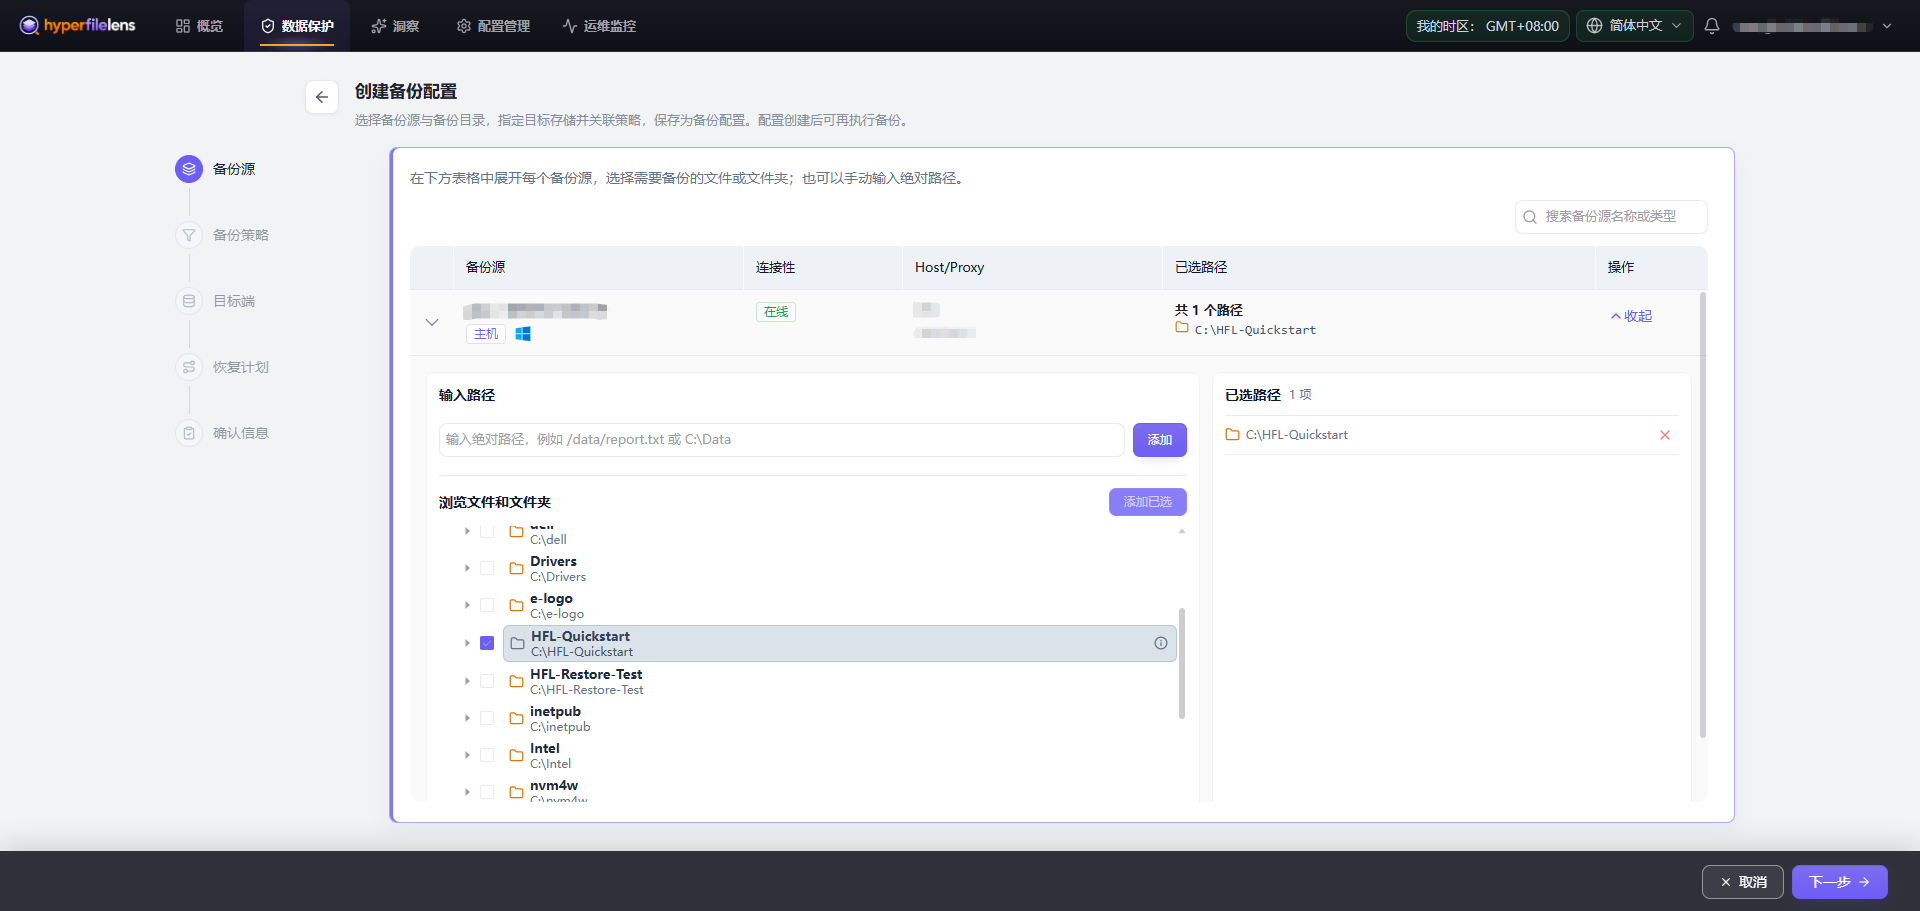Image resolution: width=1920 pixels, height=911 pixels.
Task: Uncheck the HFL-Quickstart folder checkbox
Action: (x=487, y=643)
